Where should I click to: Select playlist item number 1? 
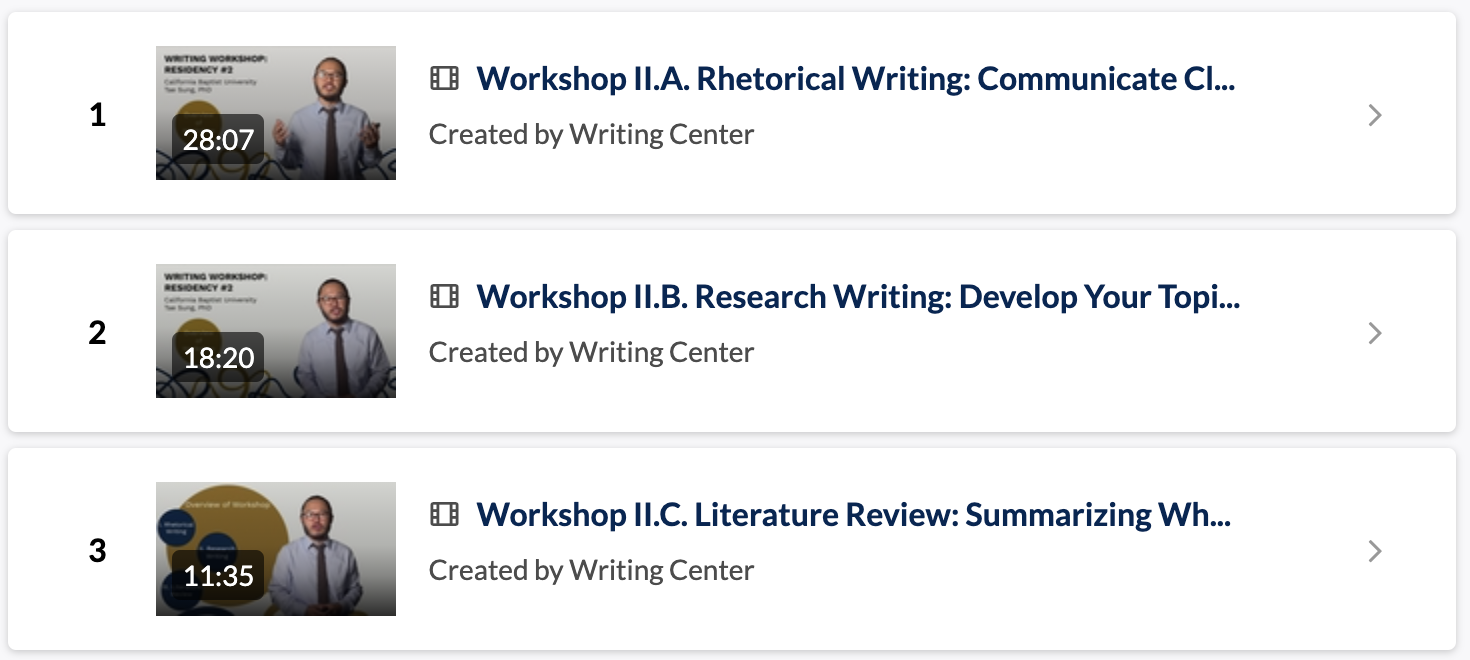pyautogui.click(x=97, y=116)
